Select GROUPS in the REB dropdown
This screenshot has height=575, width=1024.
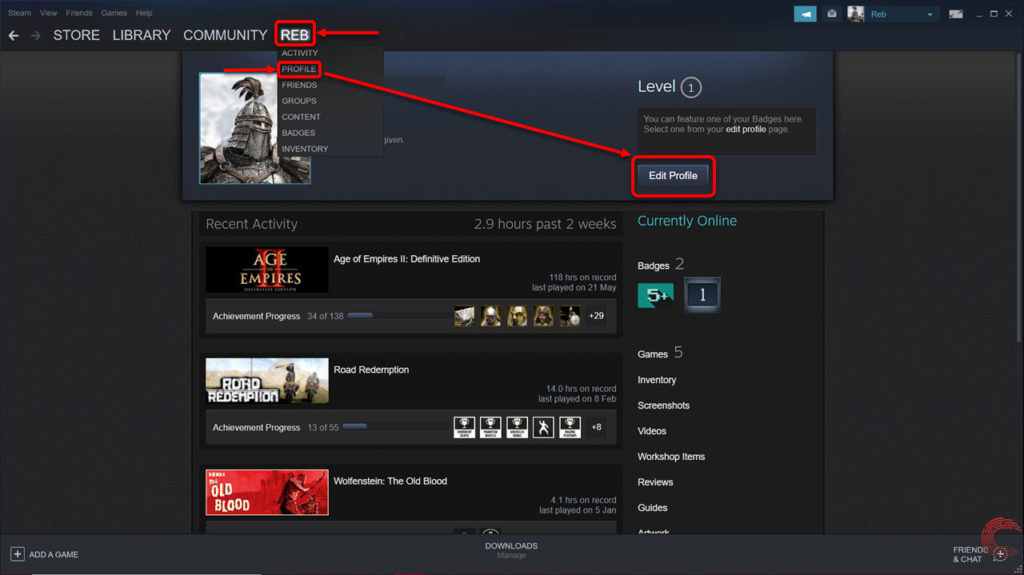point(299,101)
